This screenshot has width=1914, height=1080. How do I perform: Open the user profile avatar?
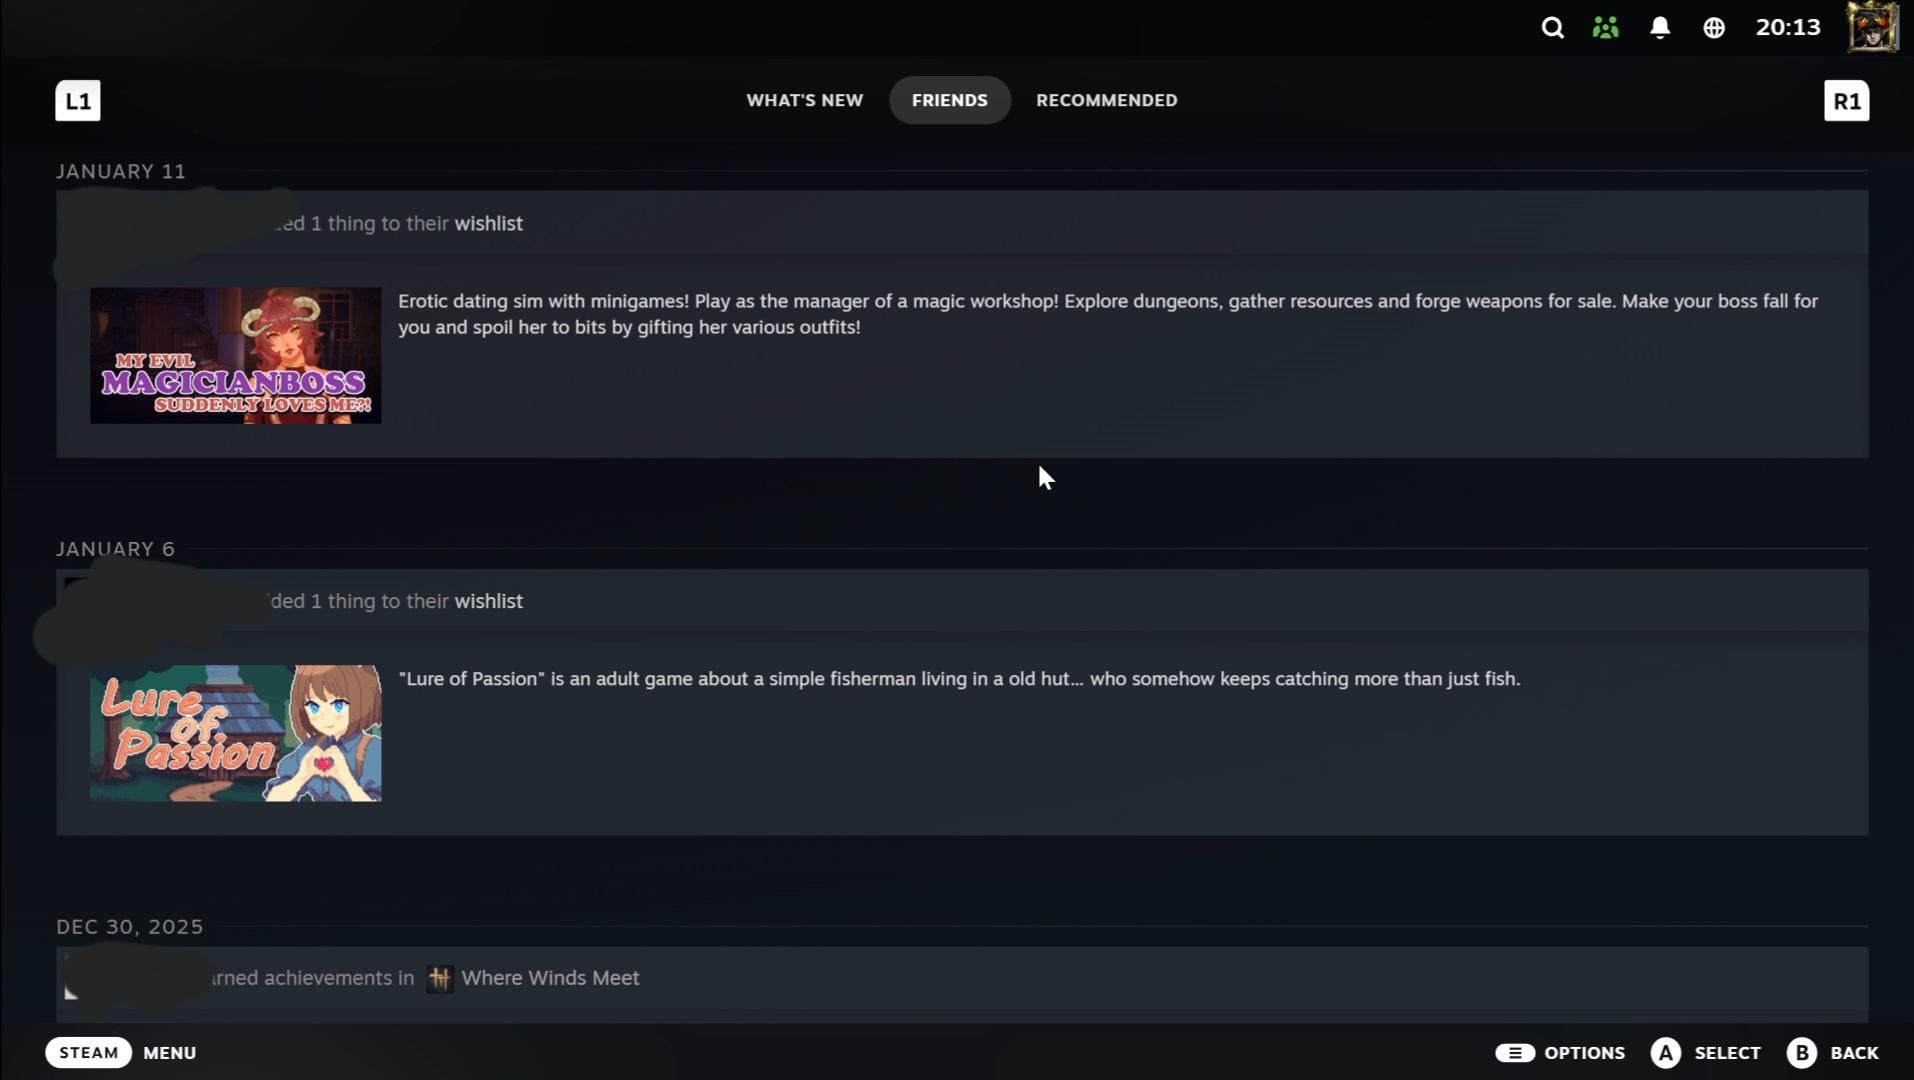(1872, 27)
